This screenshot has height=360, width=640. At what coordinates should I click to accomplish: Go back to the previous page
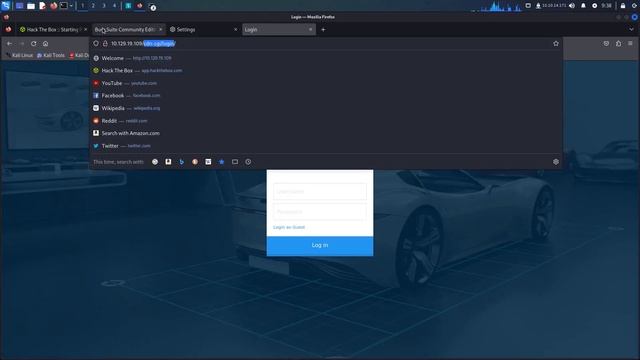(x=9, y=43)
